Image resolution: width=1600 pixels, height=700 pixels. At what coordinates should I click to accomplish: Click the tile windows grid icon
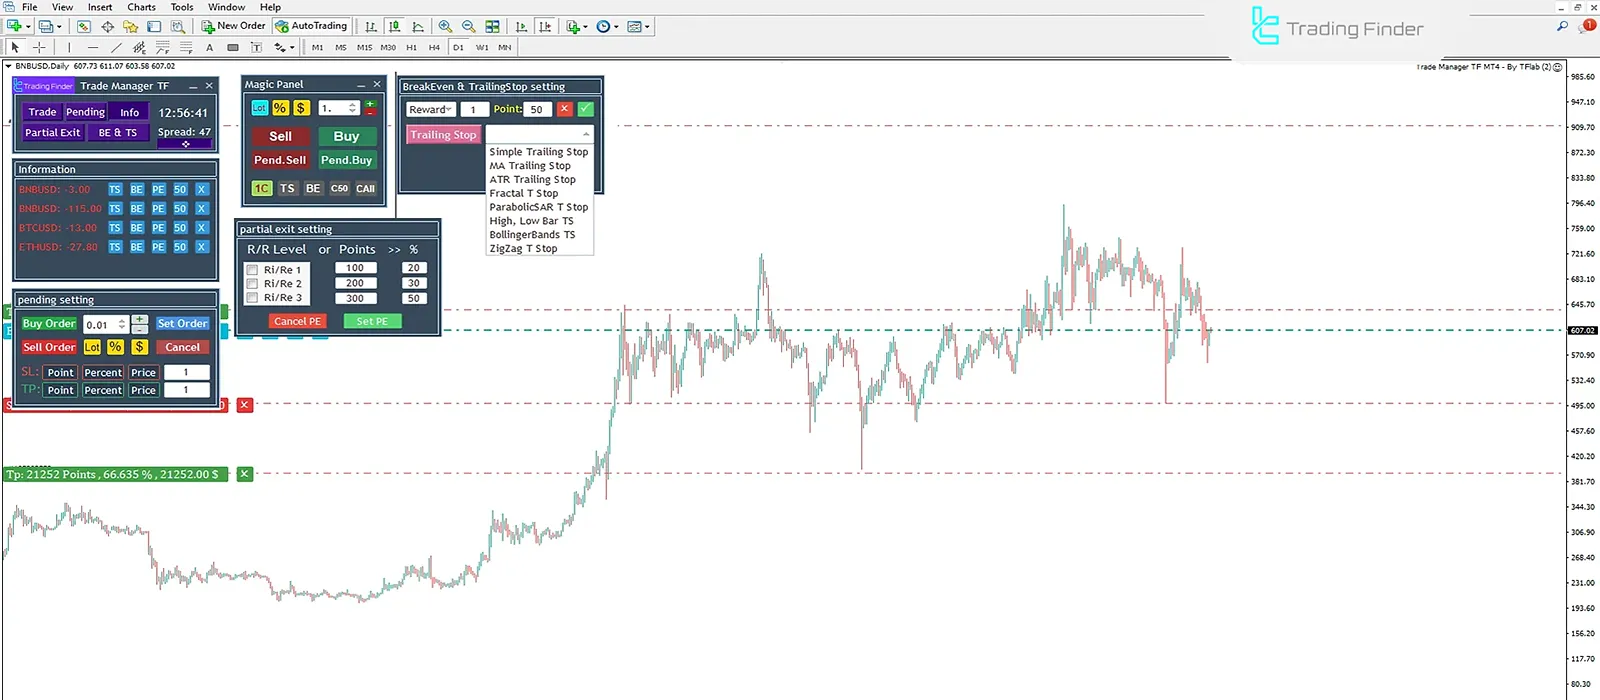click(492, 27)
